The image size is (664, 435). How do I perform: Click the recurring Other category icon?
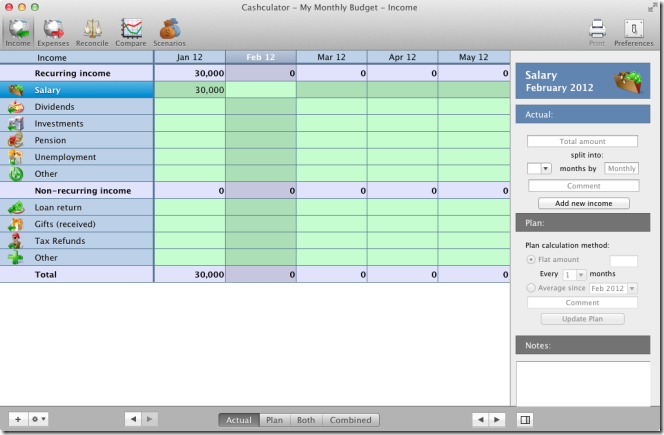[16, 174]
